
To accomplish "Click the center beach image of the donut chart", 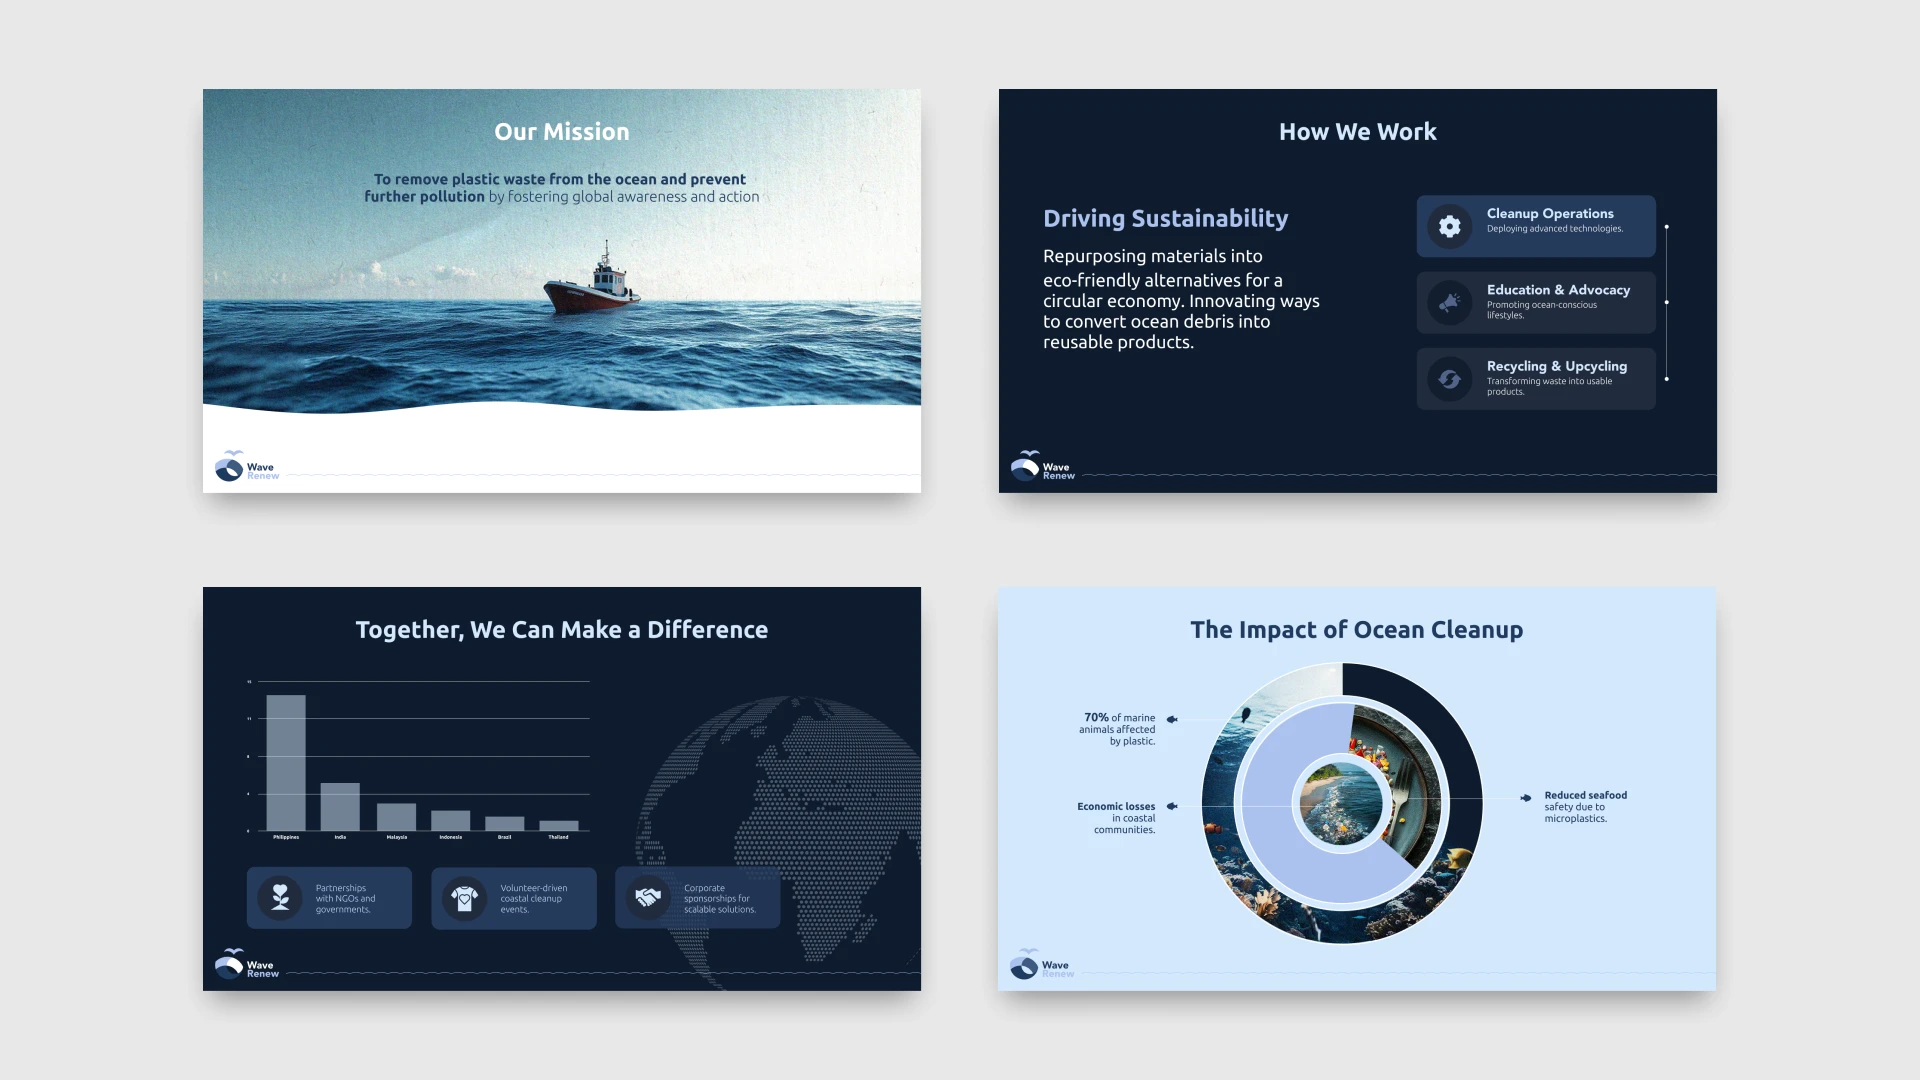I will click(1340, 803).
